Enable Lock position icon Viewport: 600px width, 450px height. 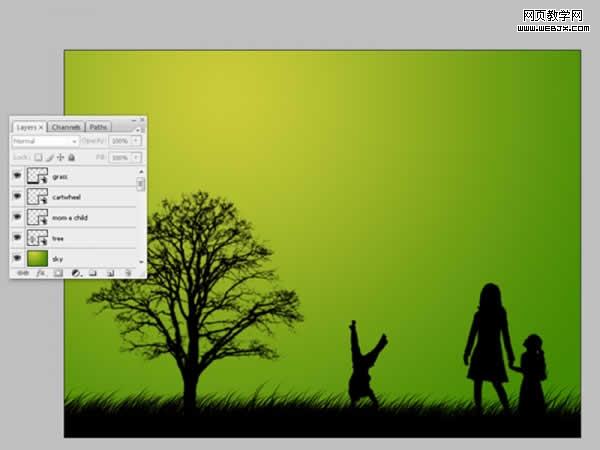pyautogui.click(x=60, y=157)
